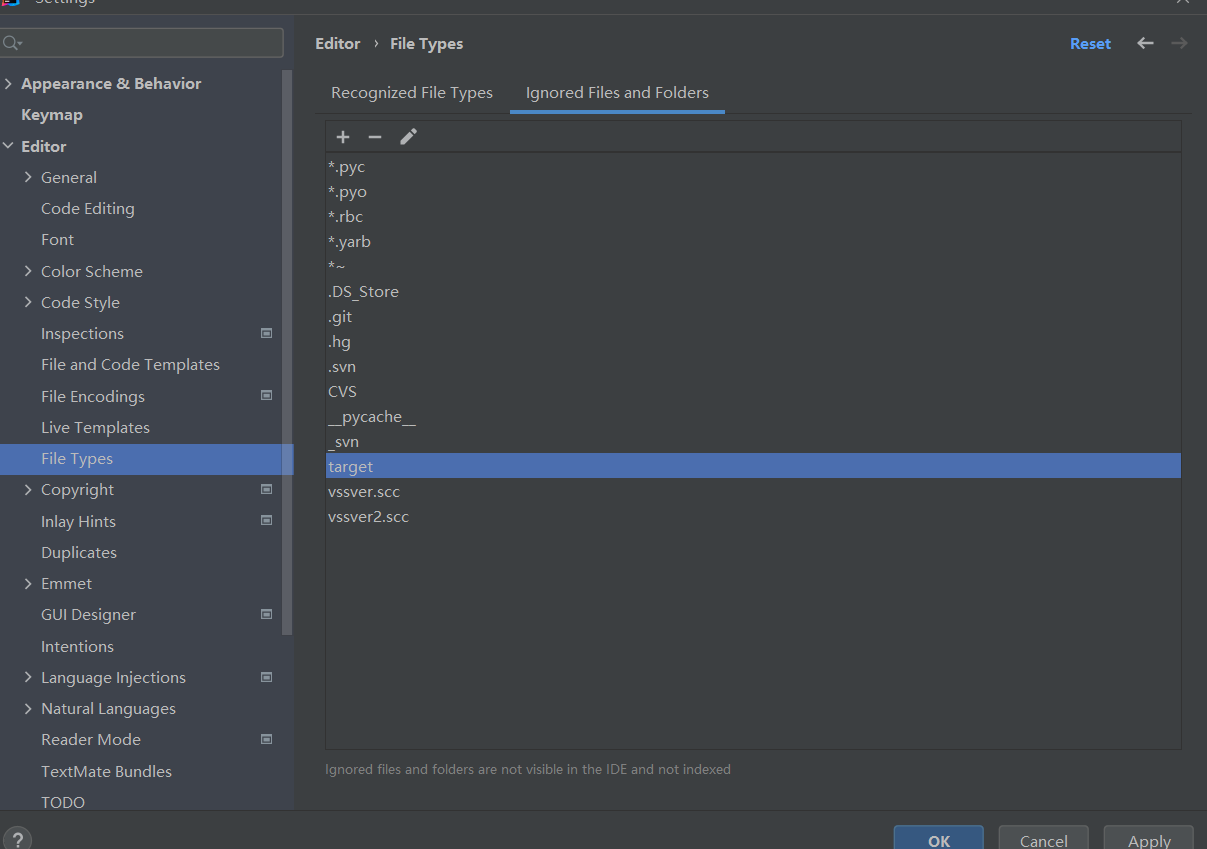Image resolution: width=1207 pixels, height=849 pixels.
Task: Click project-level icon beside File Encodings
Action: (266, 396)
